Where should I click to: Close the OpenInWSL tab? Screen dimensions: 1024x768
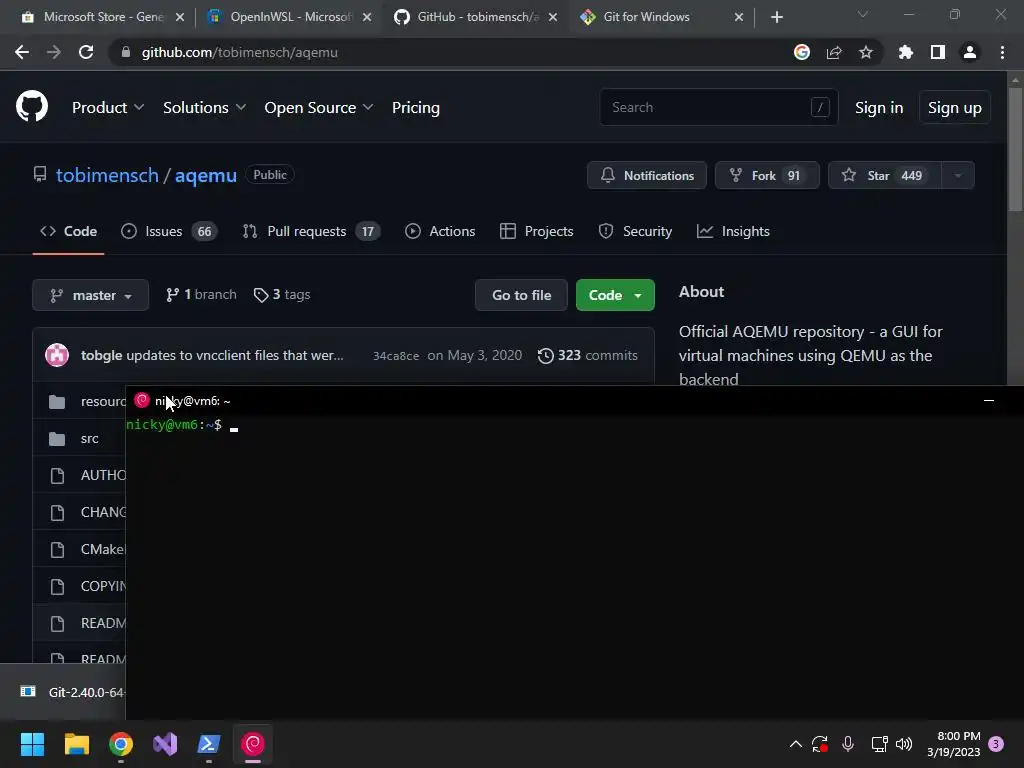367,17
